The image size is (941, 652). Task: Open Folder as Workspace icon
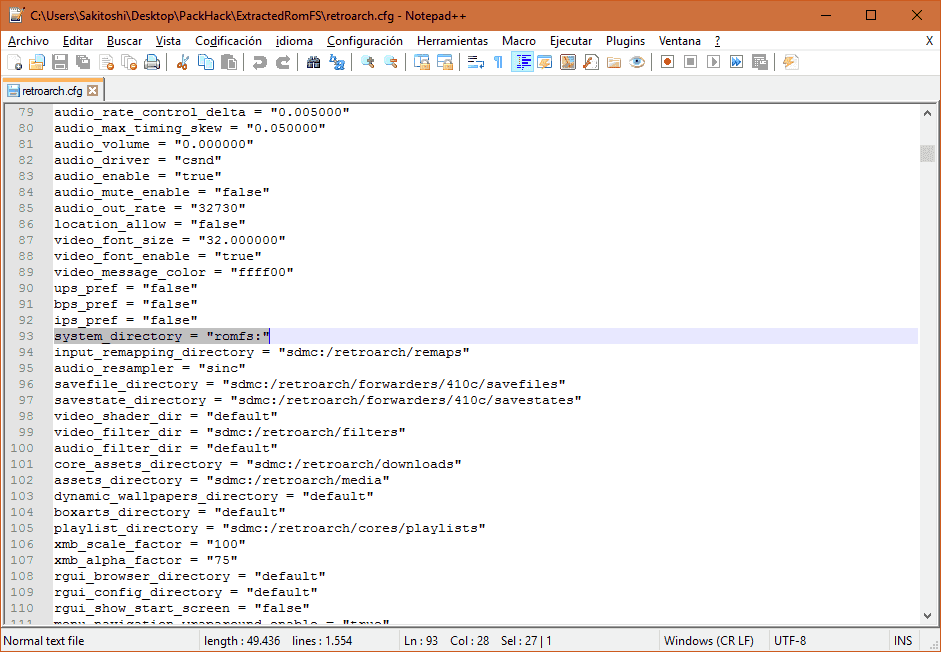pos(614,62)
